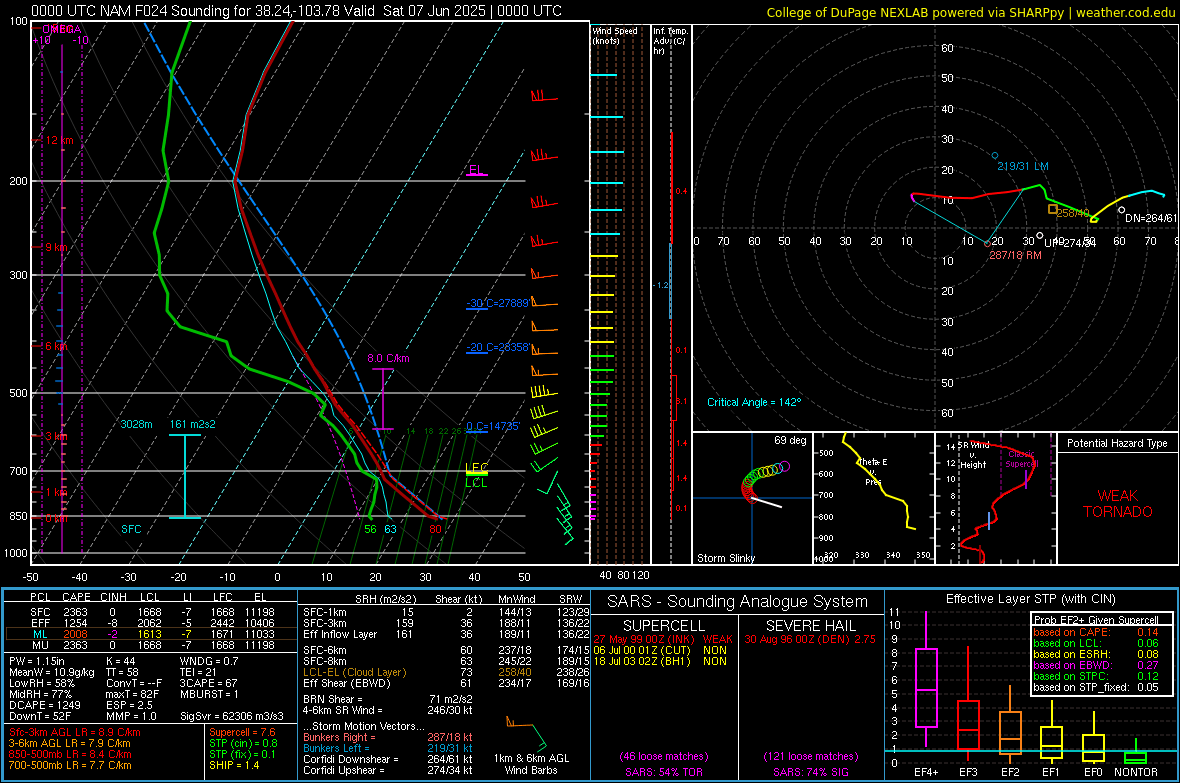Click the LFC label on the skew-T

(477, 468)
